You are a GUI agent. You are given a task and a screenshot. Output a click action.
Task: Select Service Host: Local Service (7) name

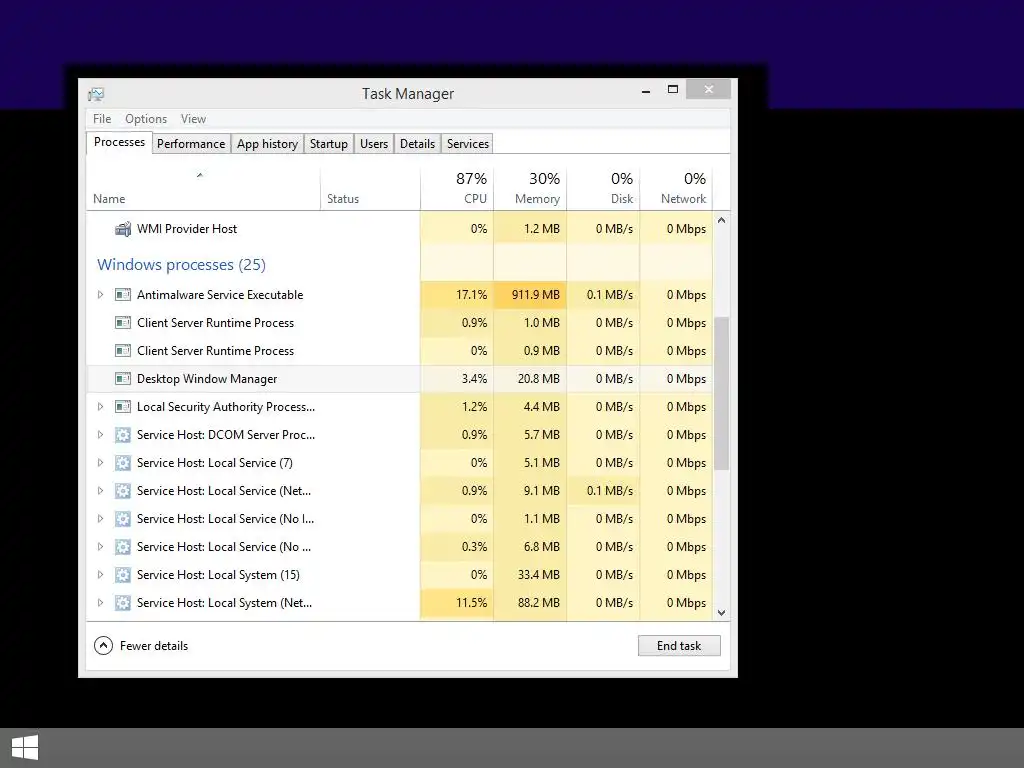[x=215, y=463]
